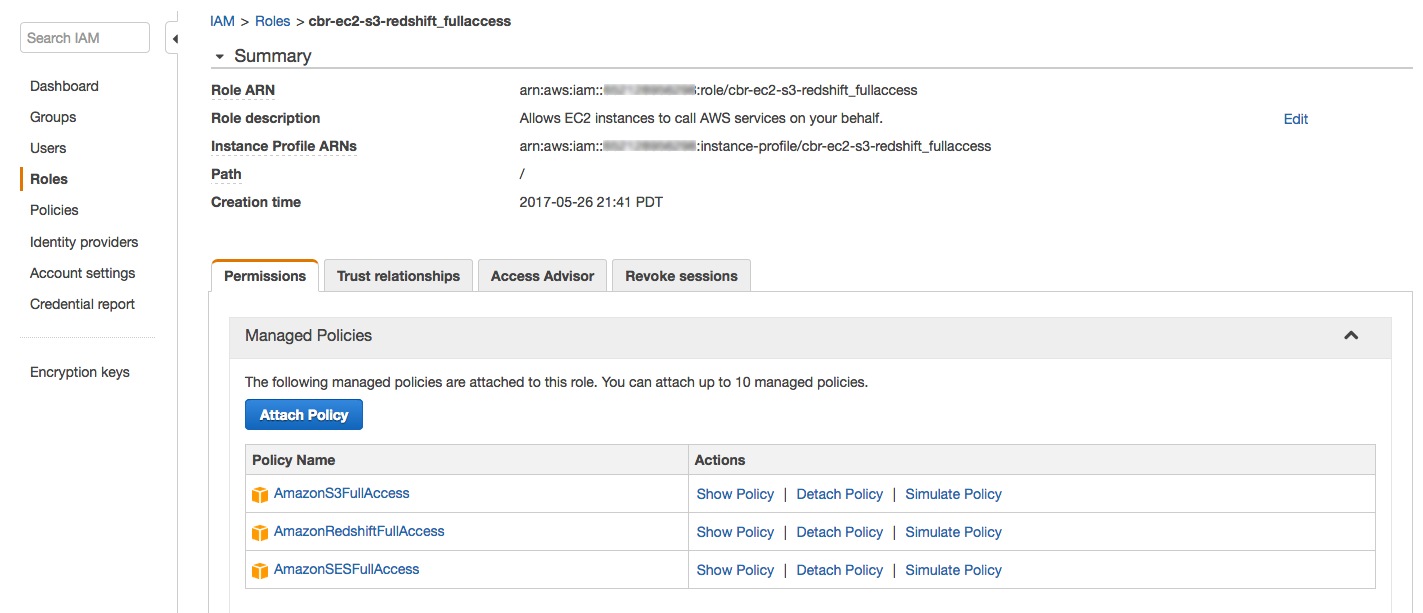The image size is (1423, 613).
Task: Click the 'Allows EC2 instances' description text
Action: (x=701, y=118)
